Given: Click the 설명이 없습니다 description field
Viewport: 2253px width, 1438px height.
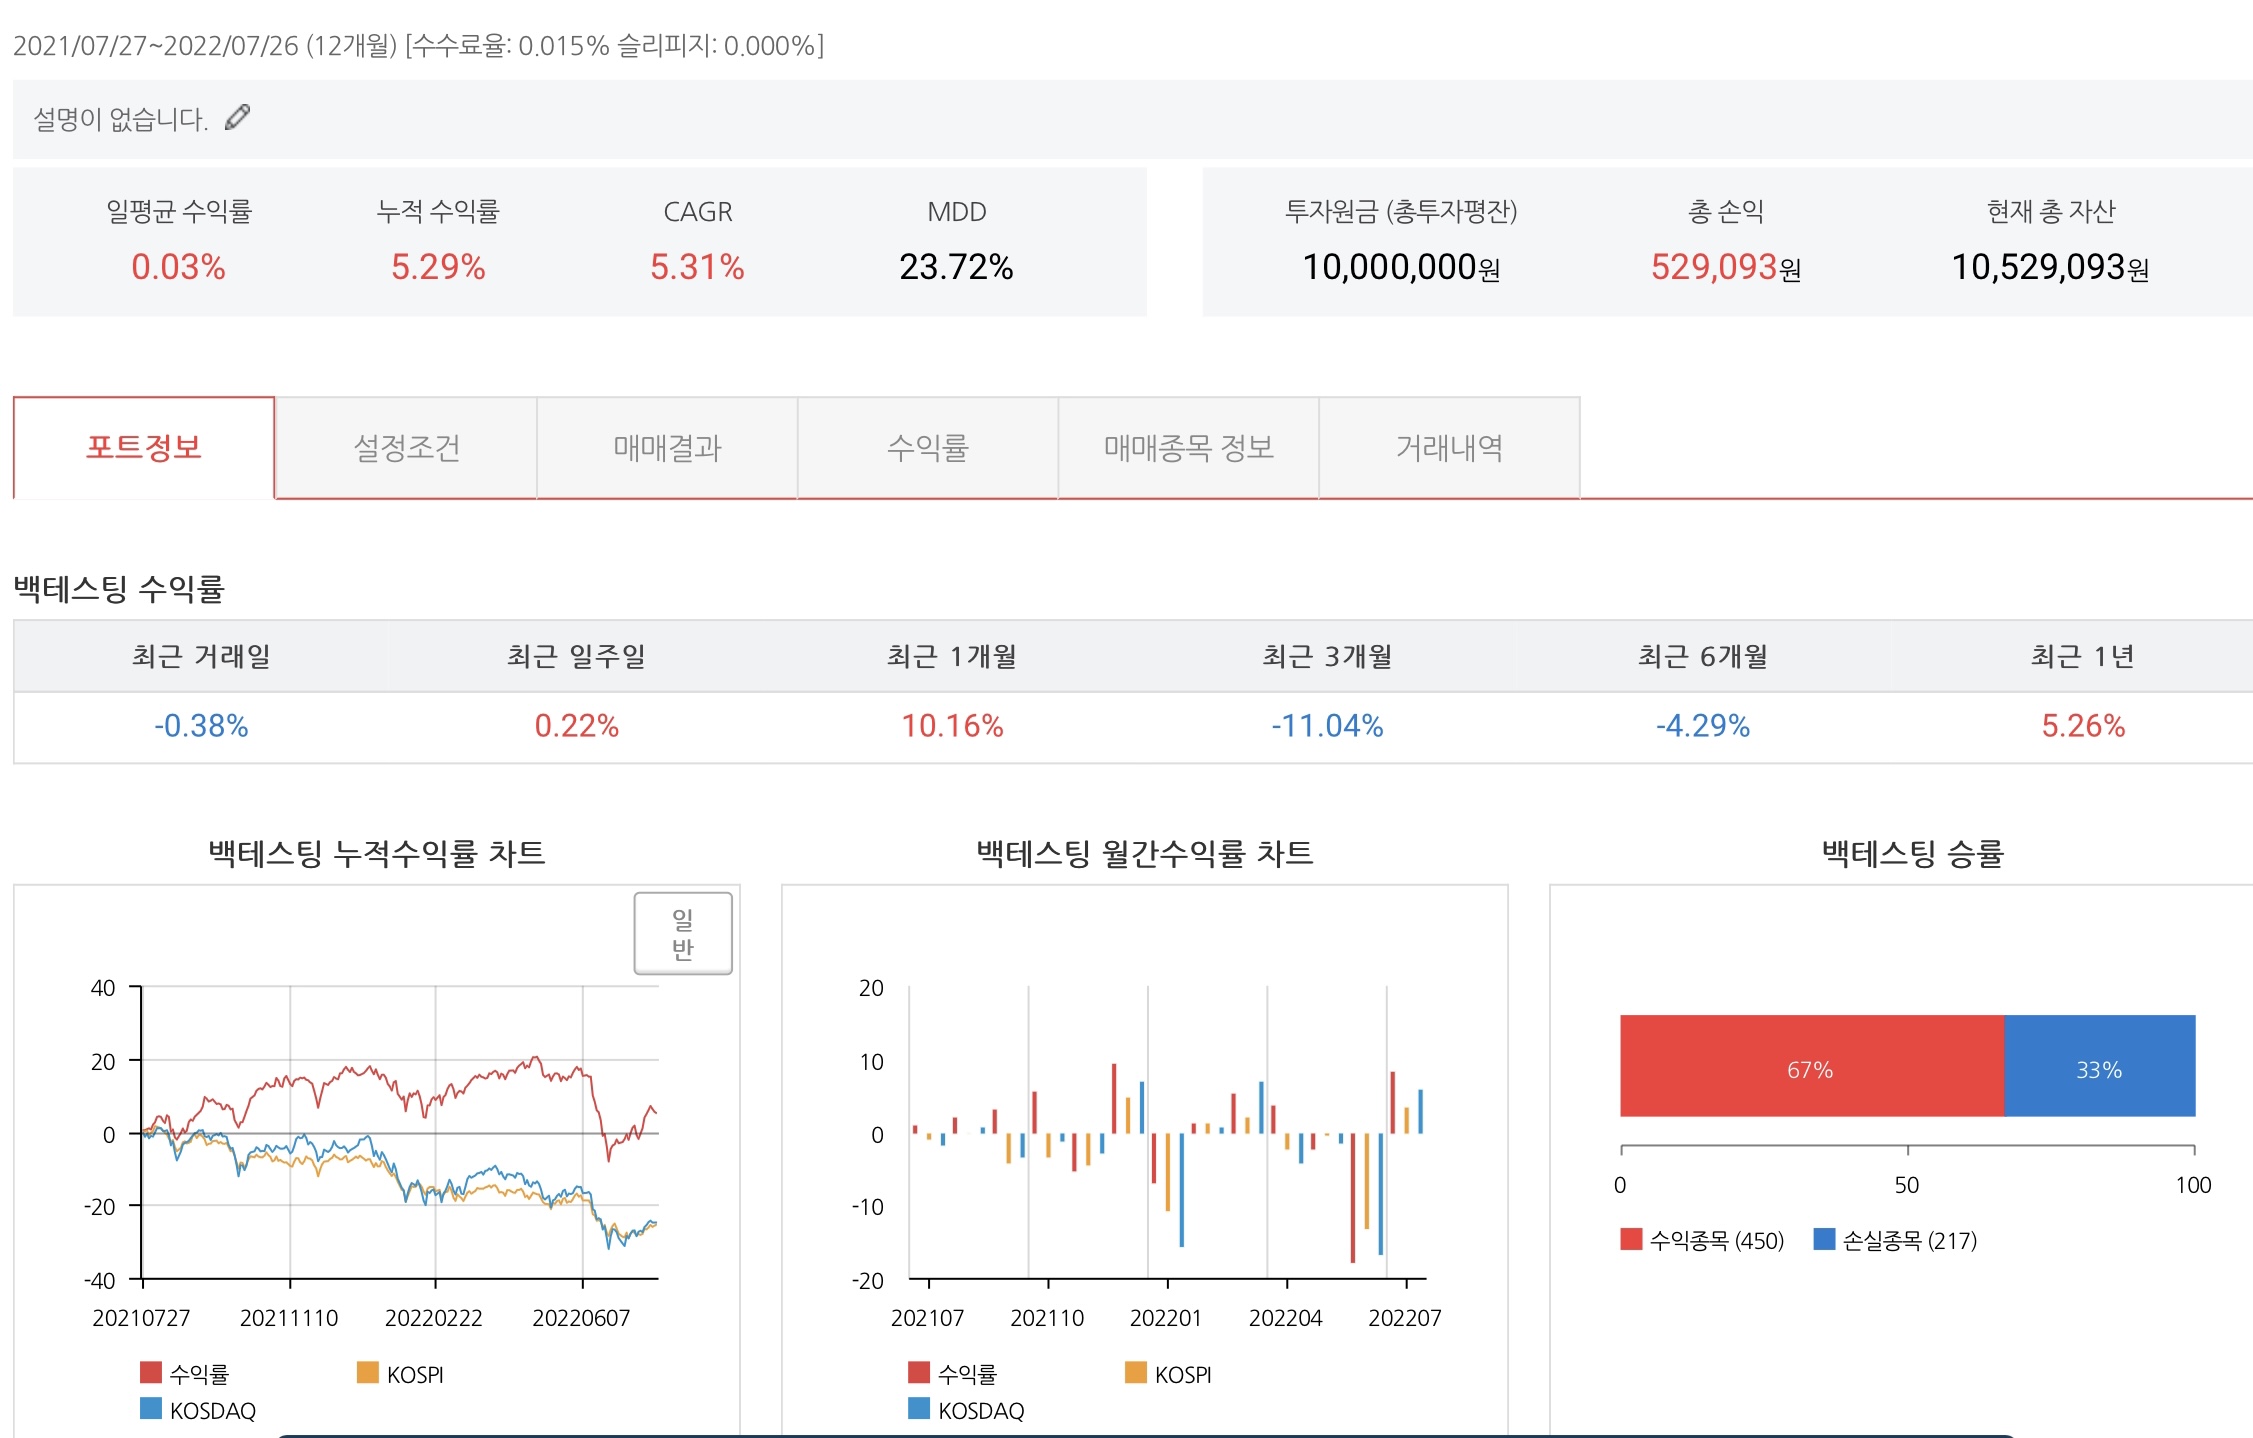Looking at the screenshot, I should pyautogui.click(x=120, y=119).
